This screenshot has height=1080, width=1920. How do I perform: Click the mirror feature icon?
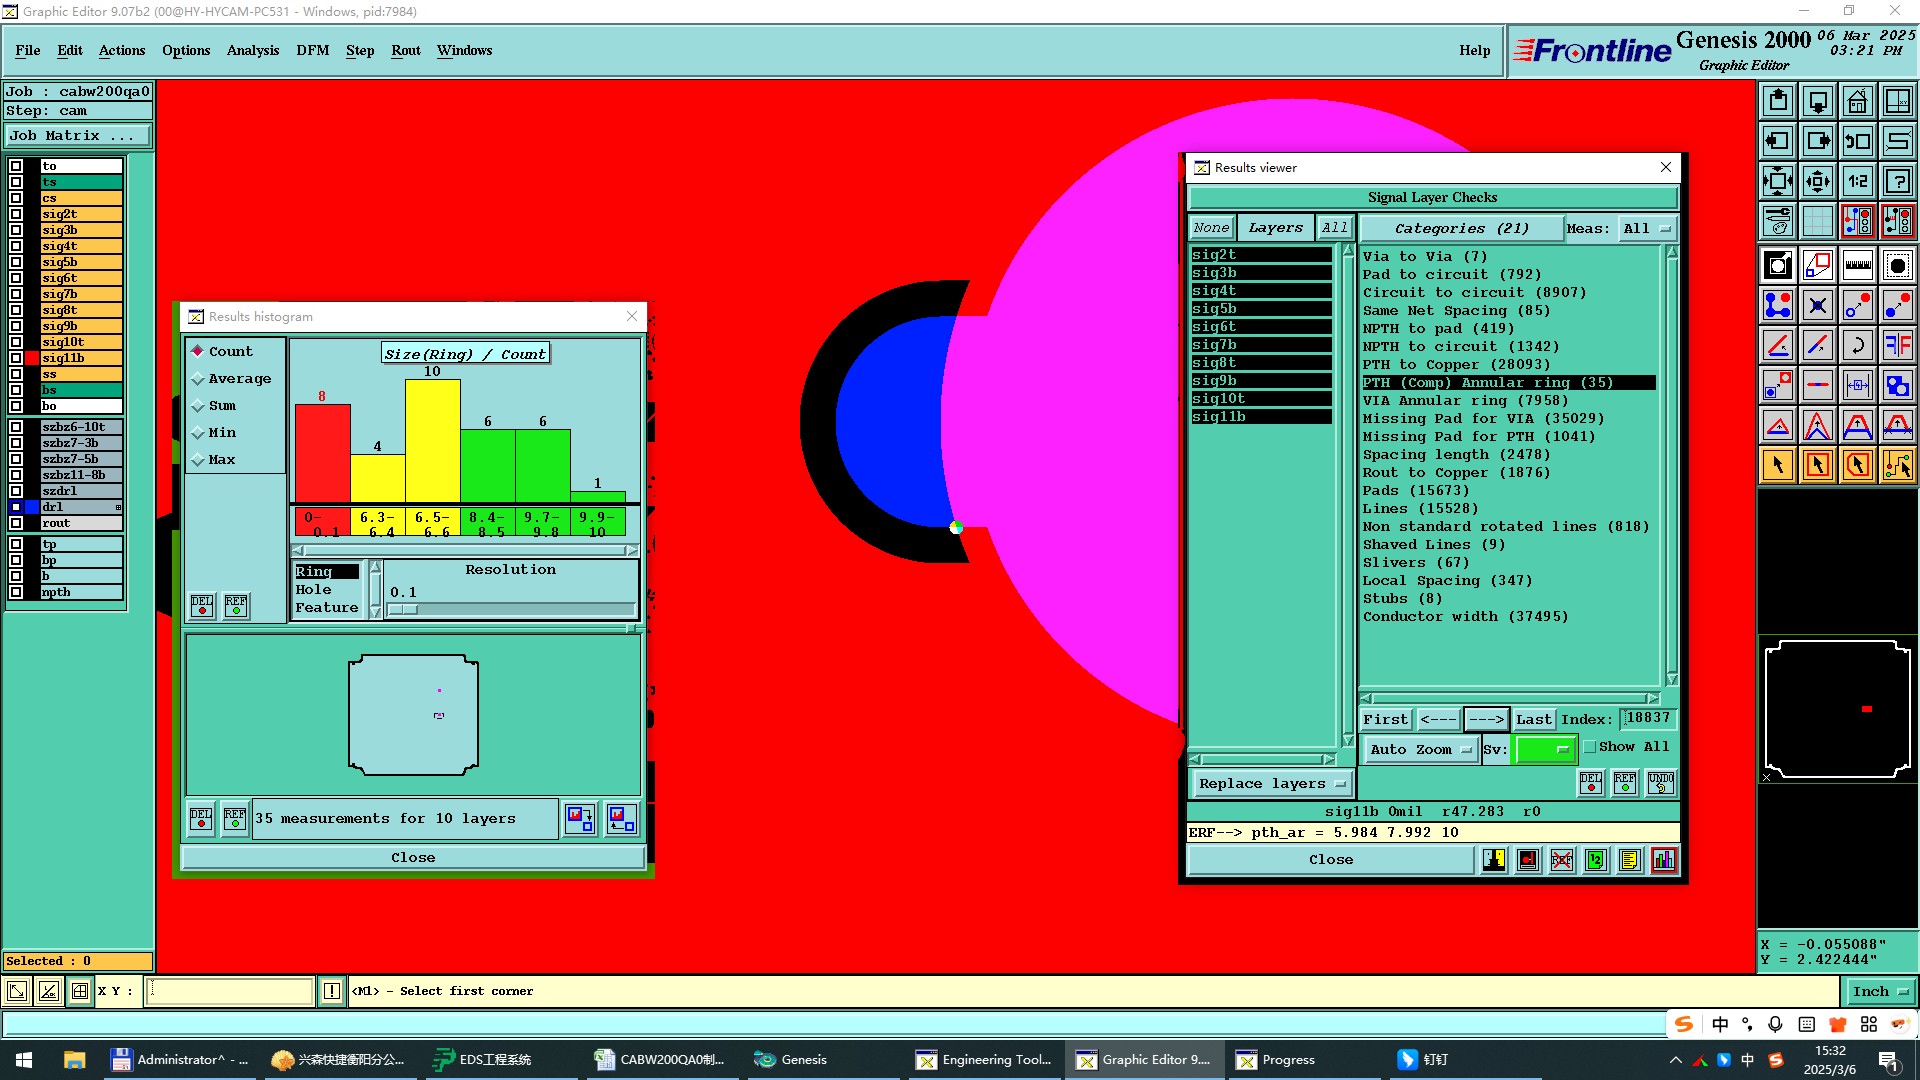tap(1897, 345)
